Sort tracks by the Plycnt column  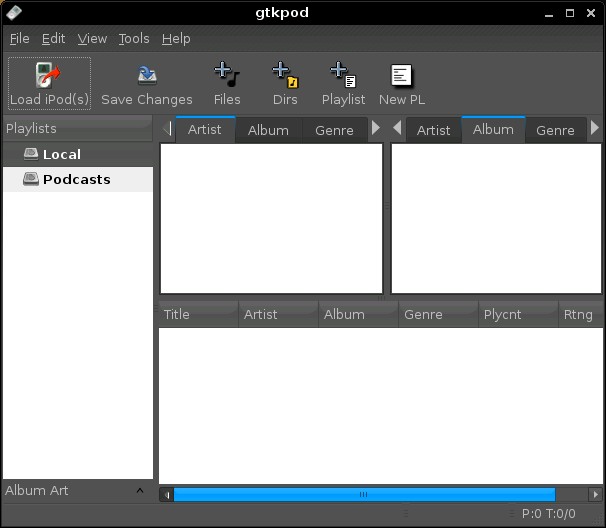519,314
